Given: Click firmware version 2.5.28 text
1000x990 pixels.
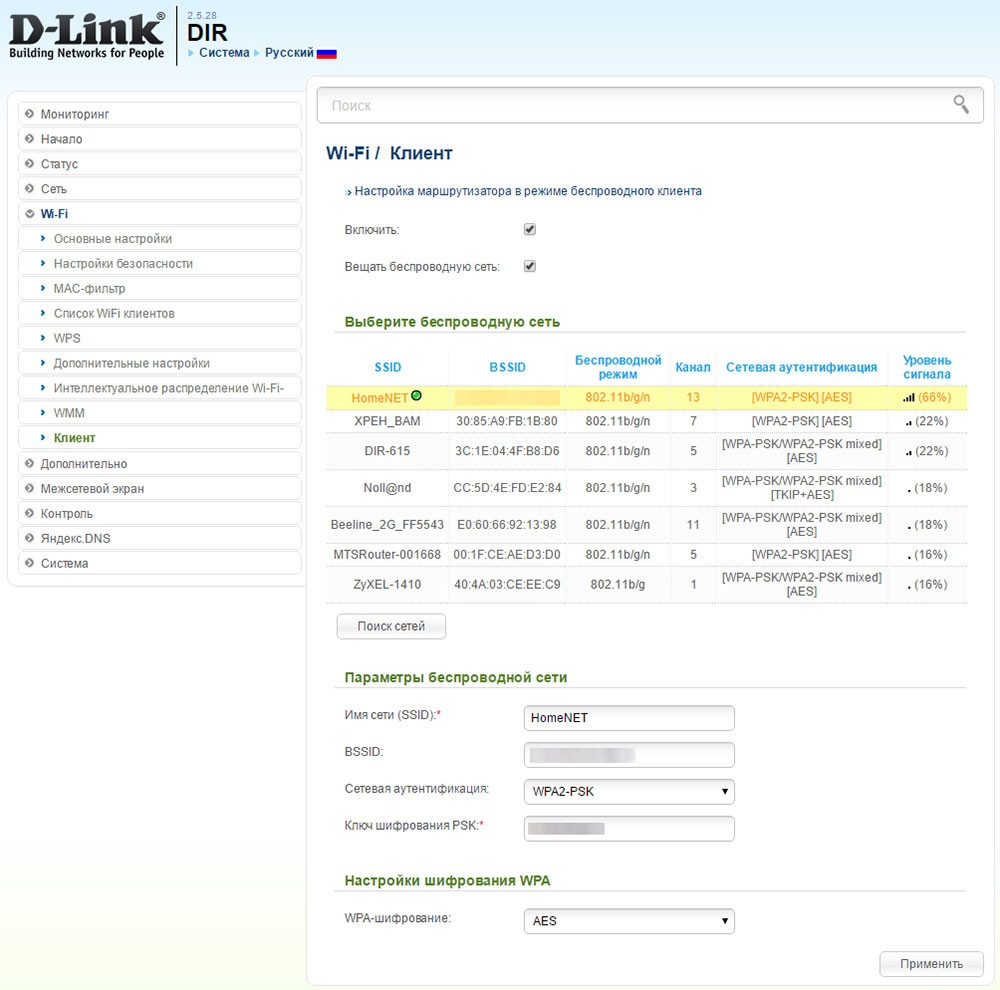Looking at the screenshot, I should pos(202,15).
